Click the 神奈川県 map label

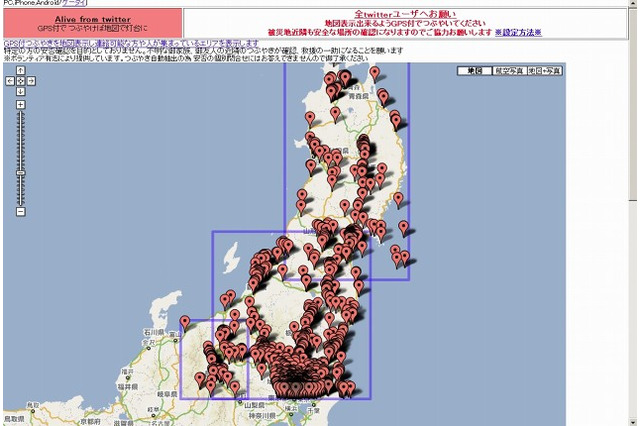262,416
